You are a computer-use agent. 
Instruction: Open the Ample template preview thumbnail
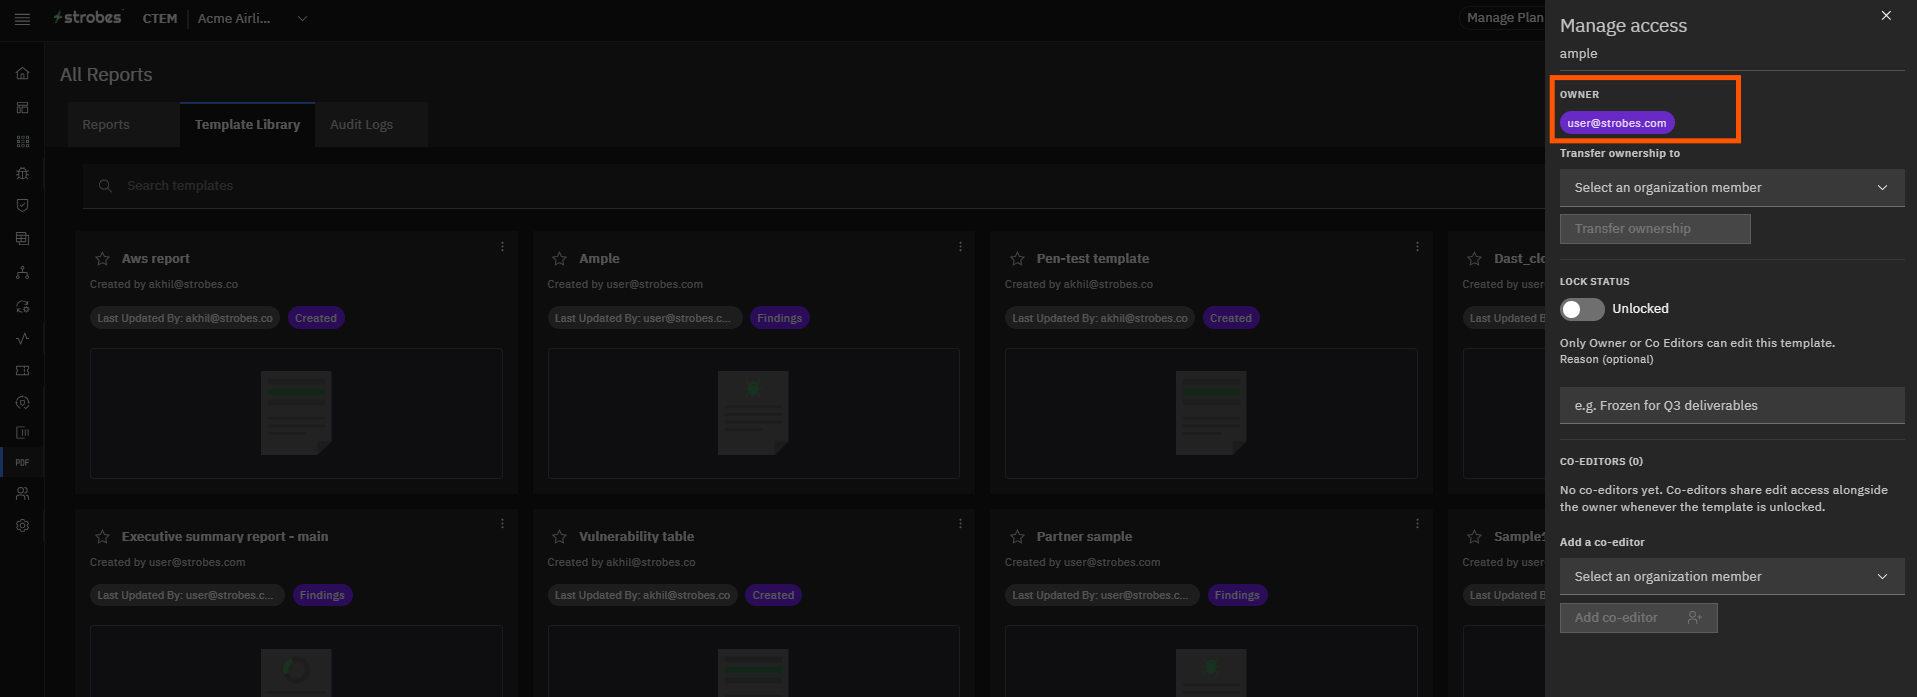point(754,413)
